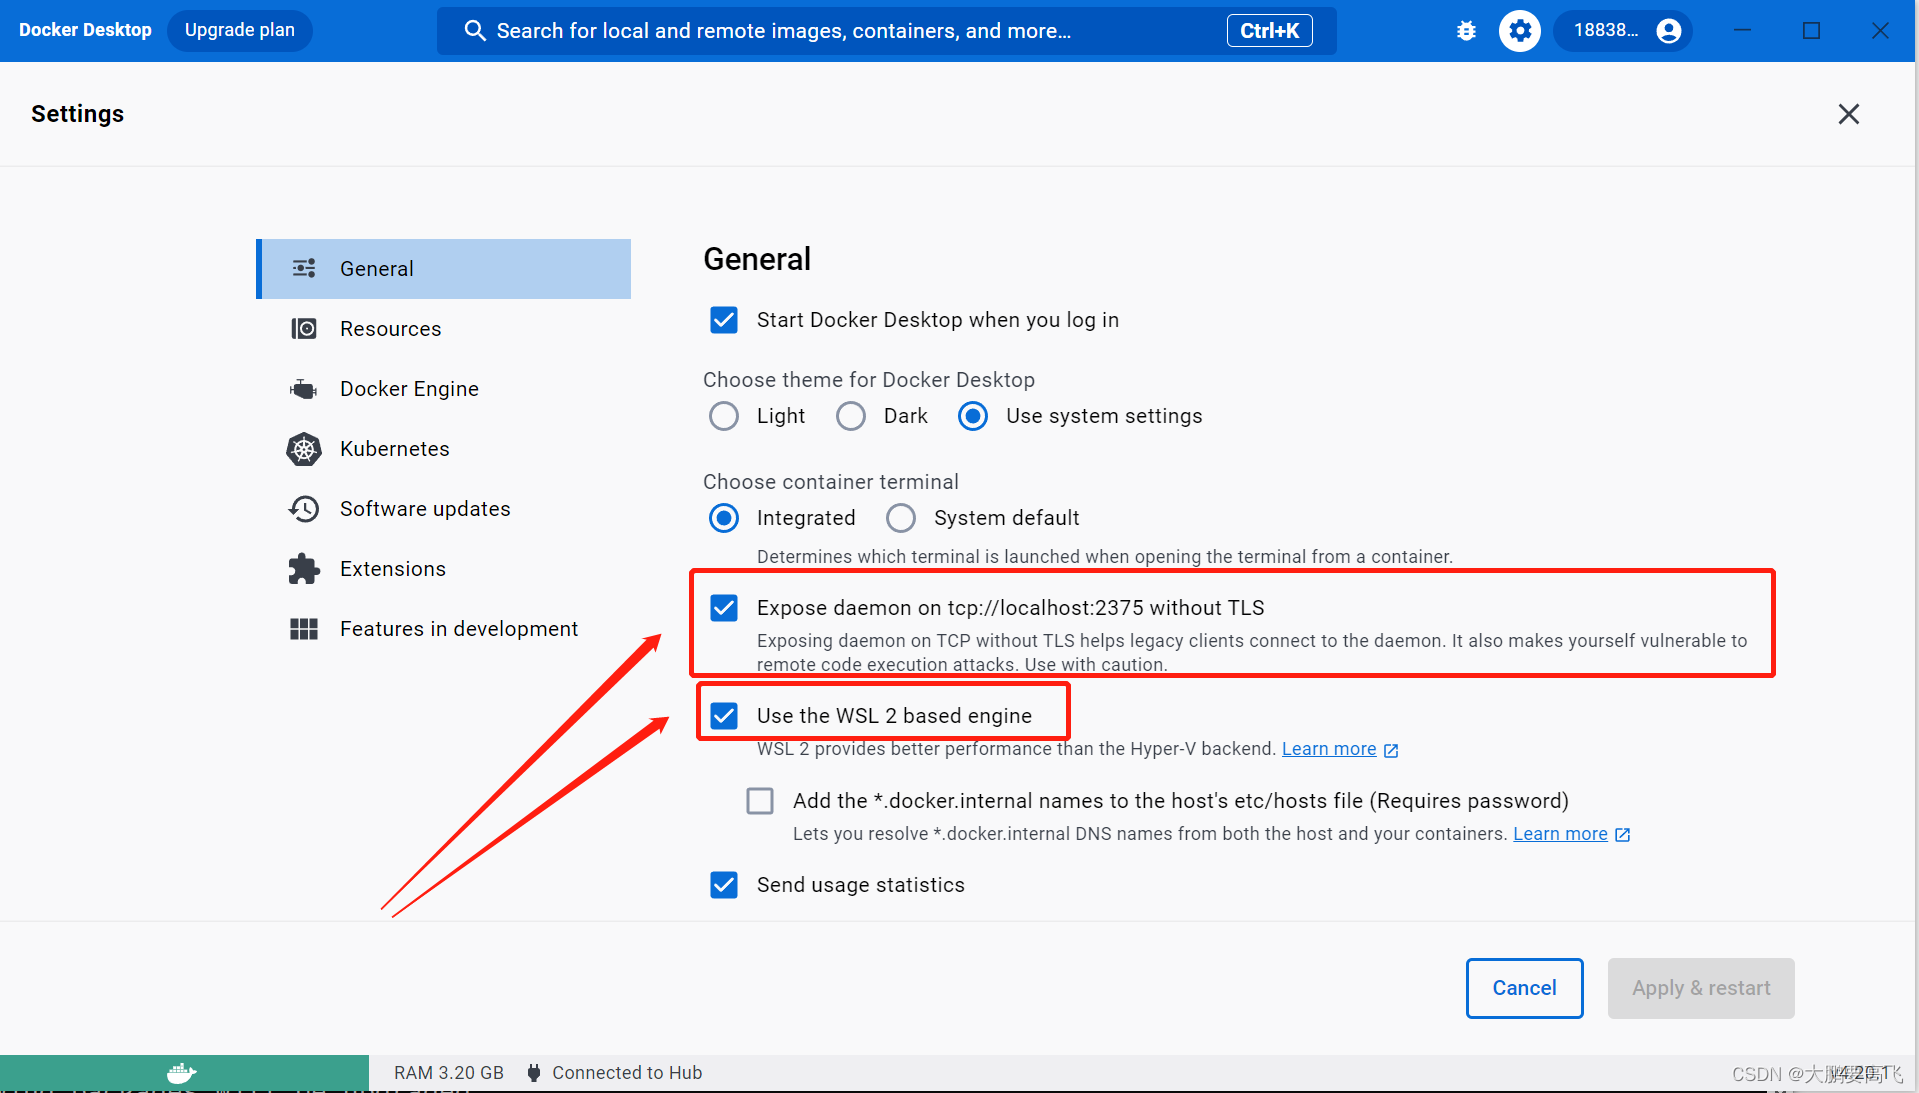The image size is (1919, 1093).
Task: Click the RAM 3.20 GB status entry
Action: point(449,1073)
